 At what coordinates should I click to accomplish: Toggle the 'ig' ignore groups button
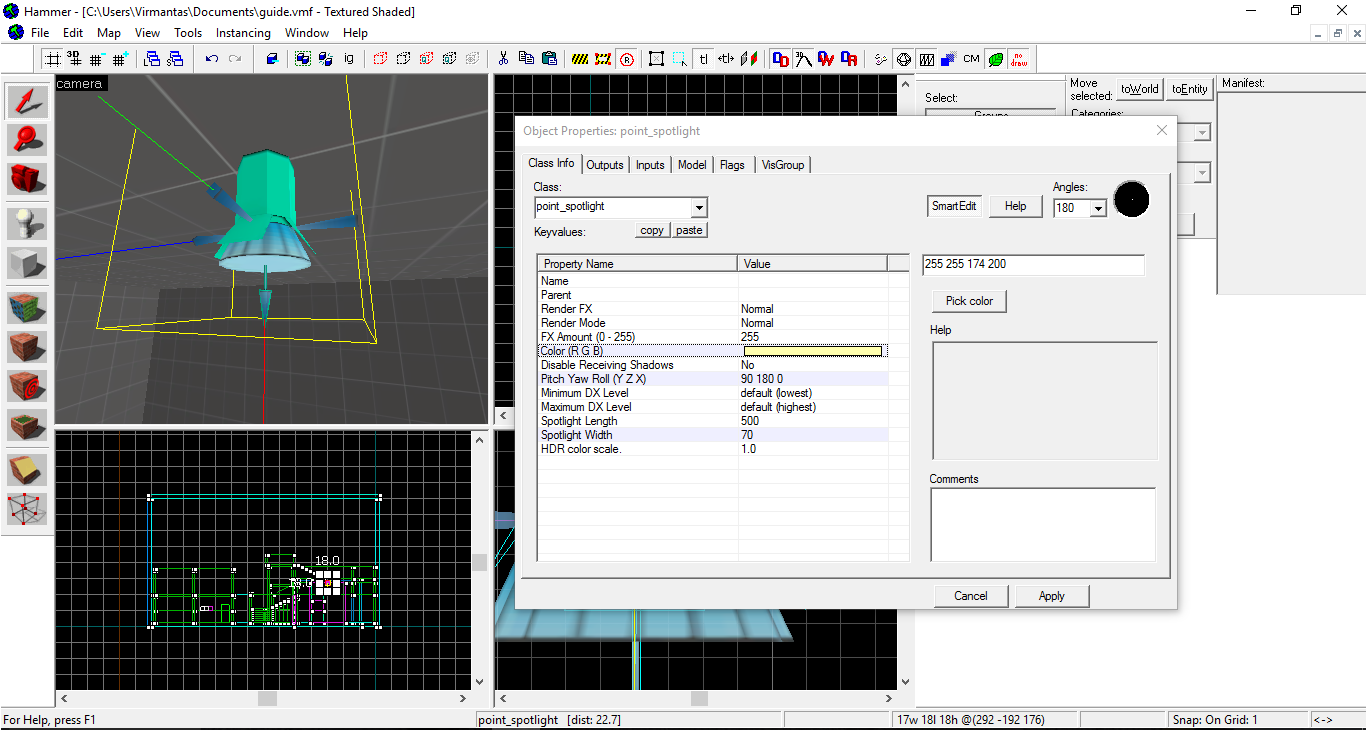tap(349, 59)
